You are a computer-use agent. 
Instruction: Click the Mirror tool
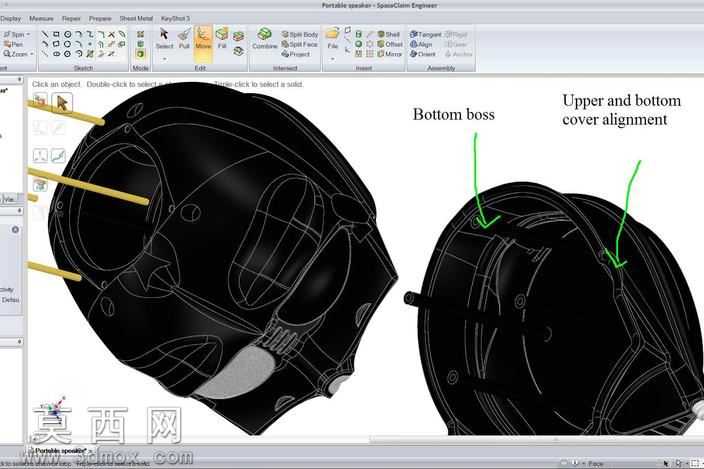tap(390, 54)
